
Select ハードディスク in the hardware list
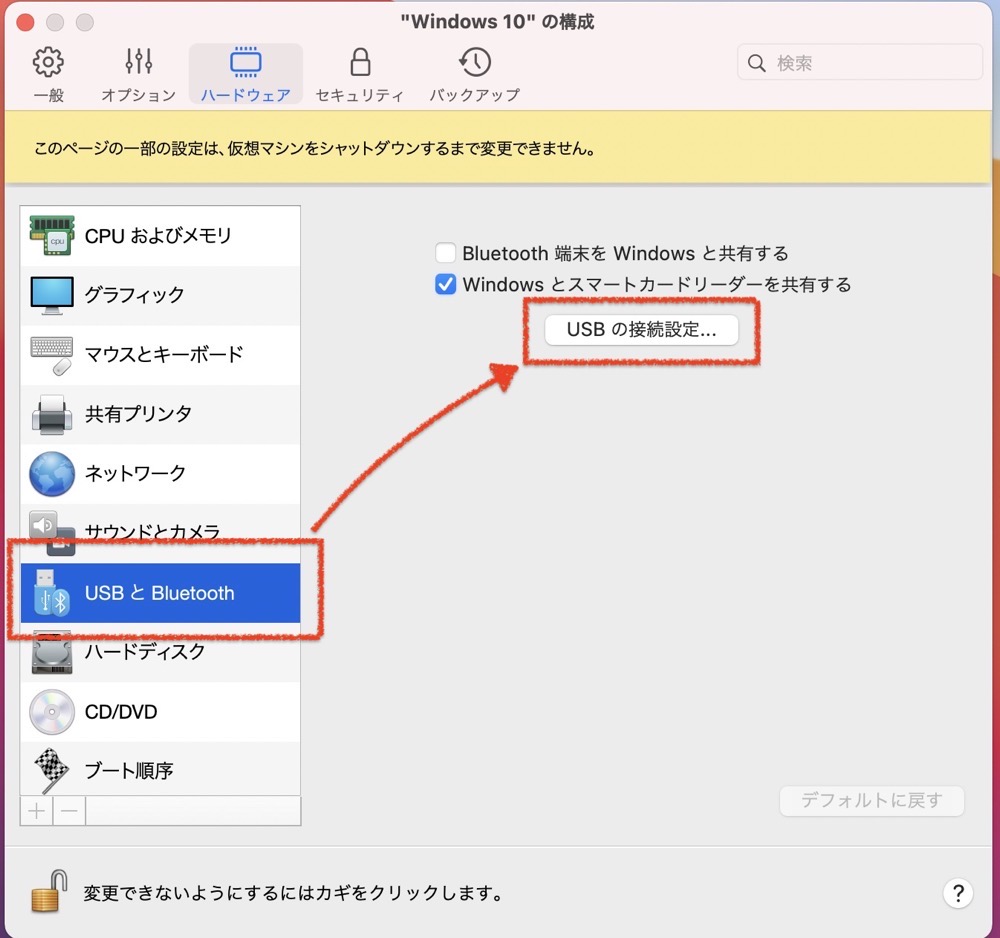[x=160, y=652]
